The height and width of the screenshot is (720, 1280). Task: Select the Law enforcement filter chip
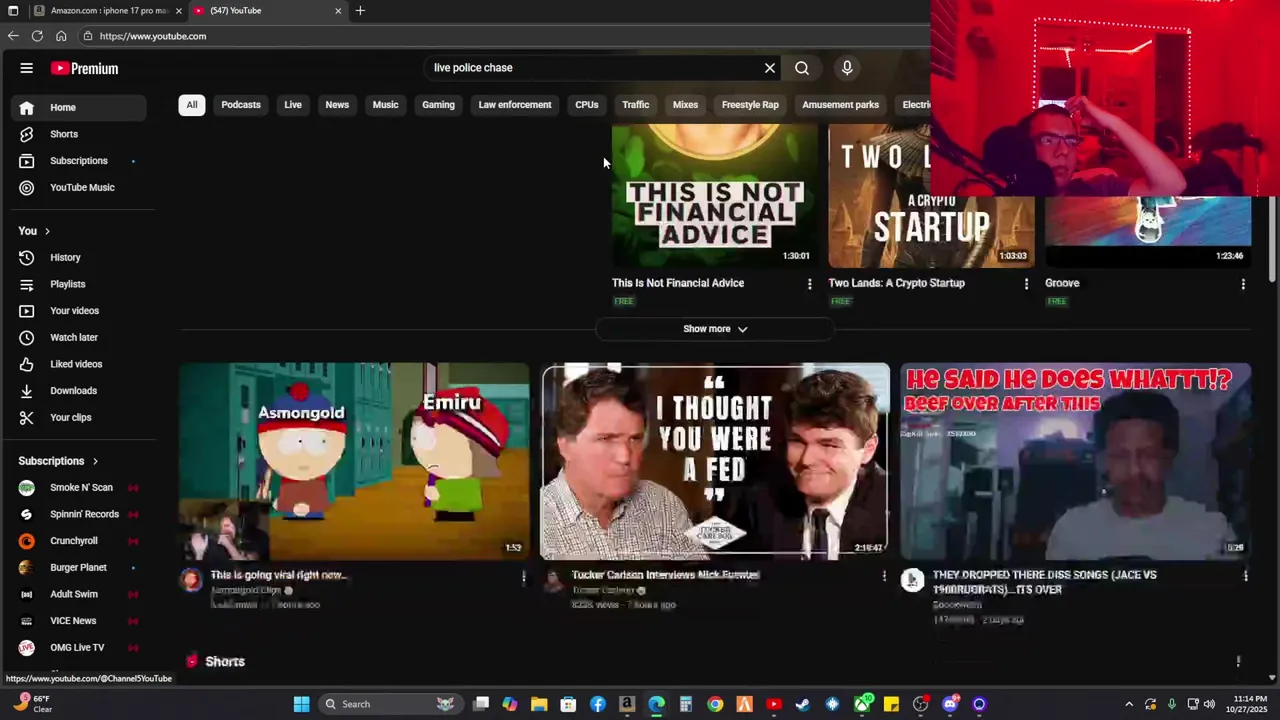515,105
